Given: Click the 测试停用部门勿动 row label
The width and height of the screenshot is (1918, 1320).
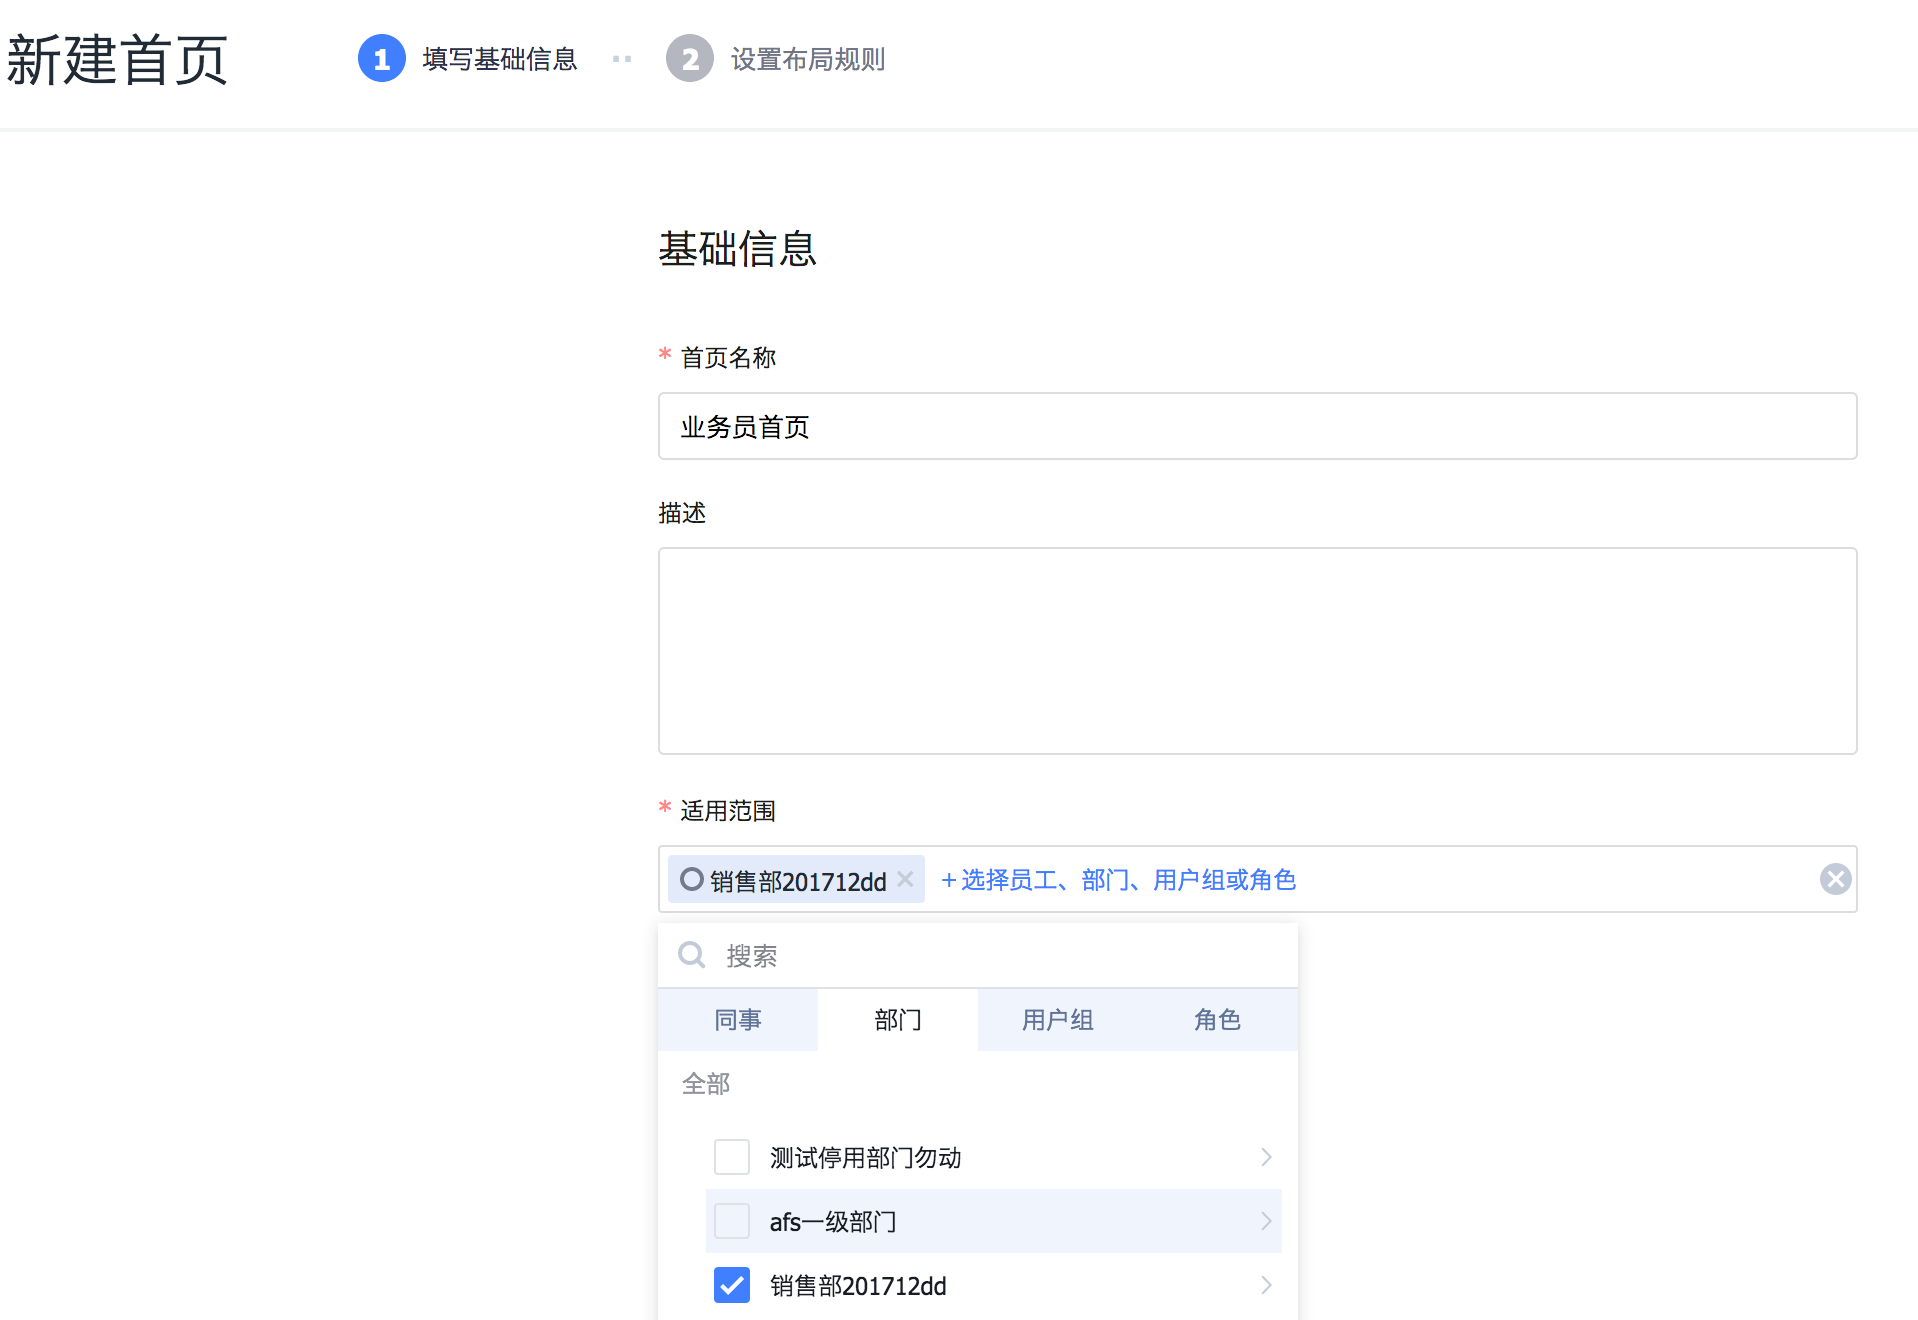Looking at the screenshot, I should (x=865, y=1158).
